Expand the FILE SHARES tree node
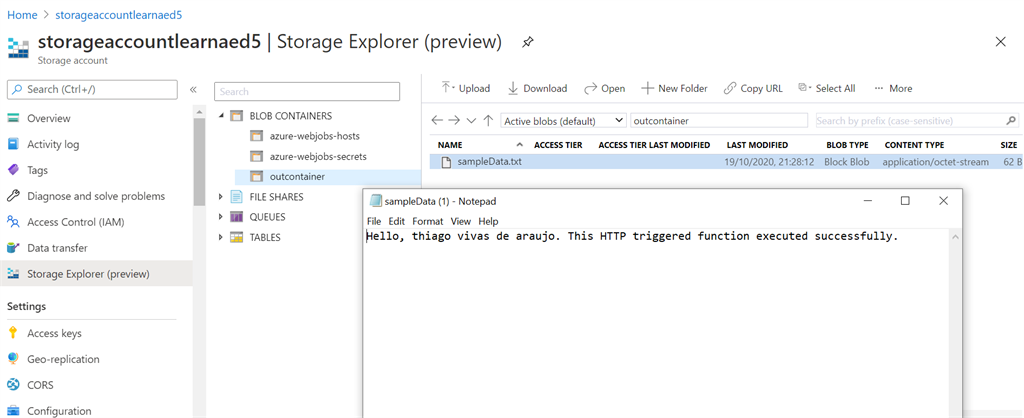This screenshot has height=418, width=1024. pos(221,197)
